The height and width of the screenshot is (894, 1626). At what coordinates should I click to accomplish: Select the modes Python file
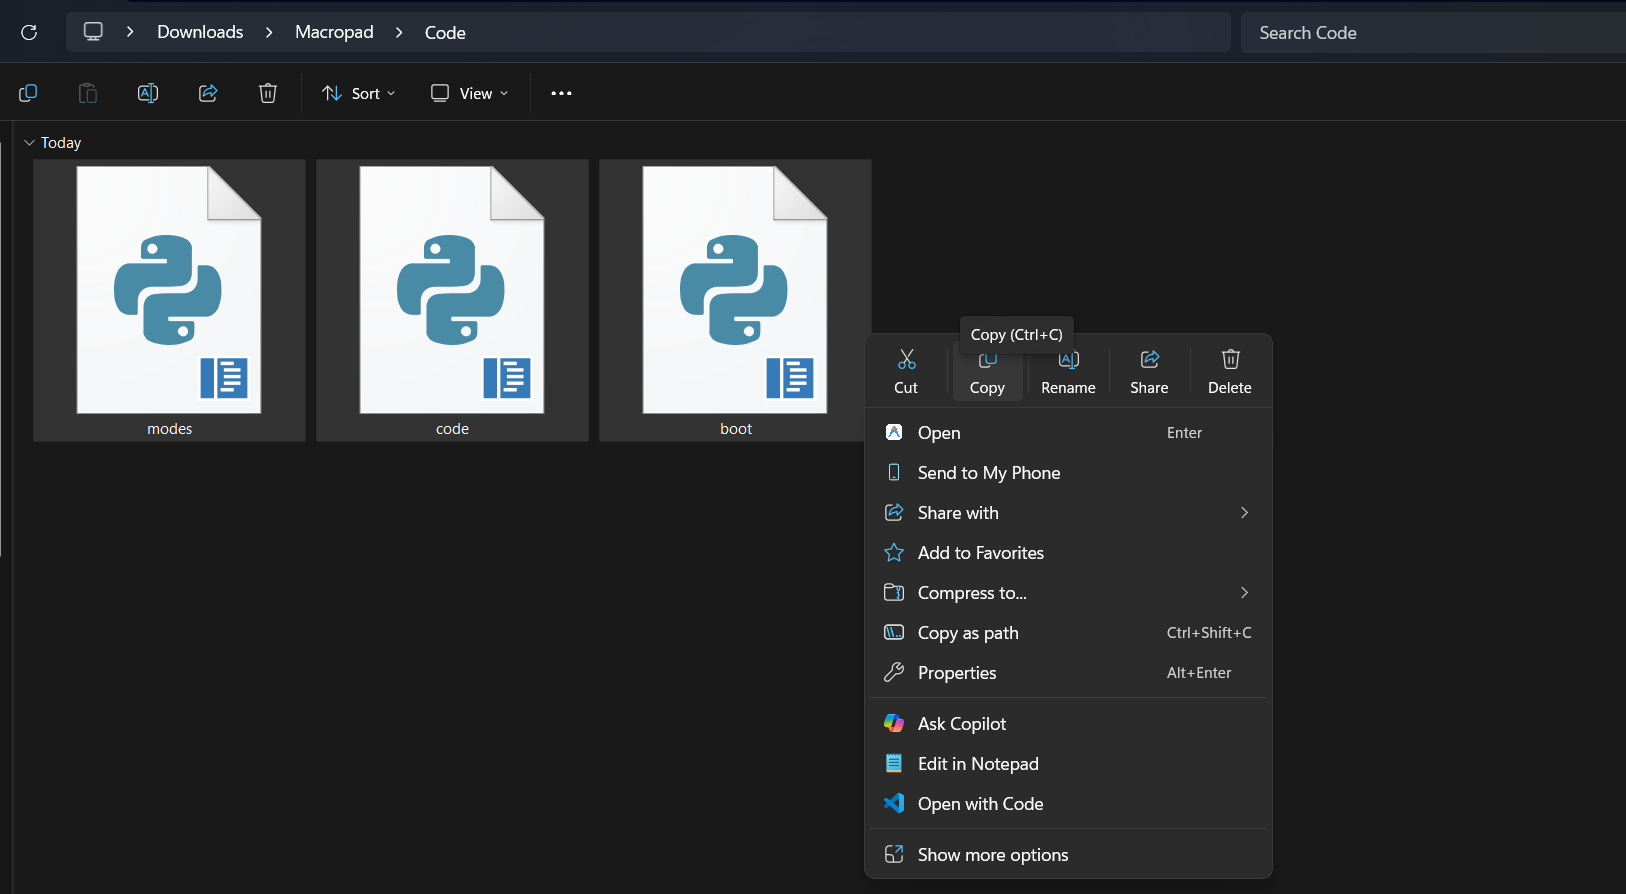click(x=169, y=300)
